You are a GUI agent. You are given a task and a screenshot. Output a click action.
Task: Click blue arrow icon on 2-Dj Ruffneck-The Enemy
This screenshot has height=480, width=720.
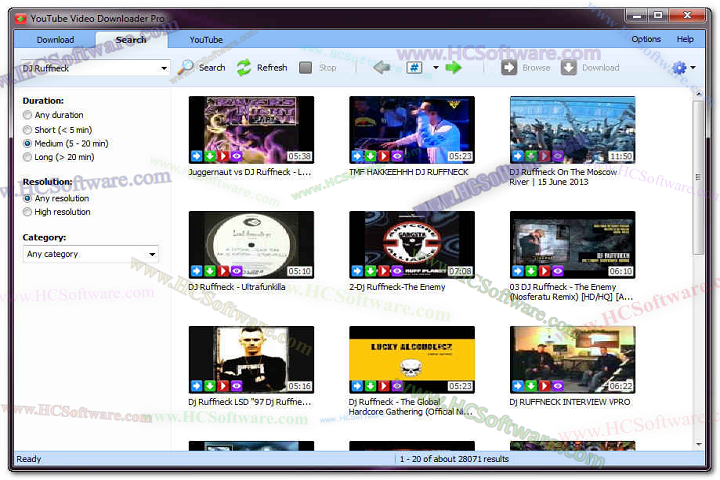(x=357, y=271)
